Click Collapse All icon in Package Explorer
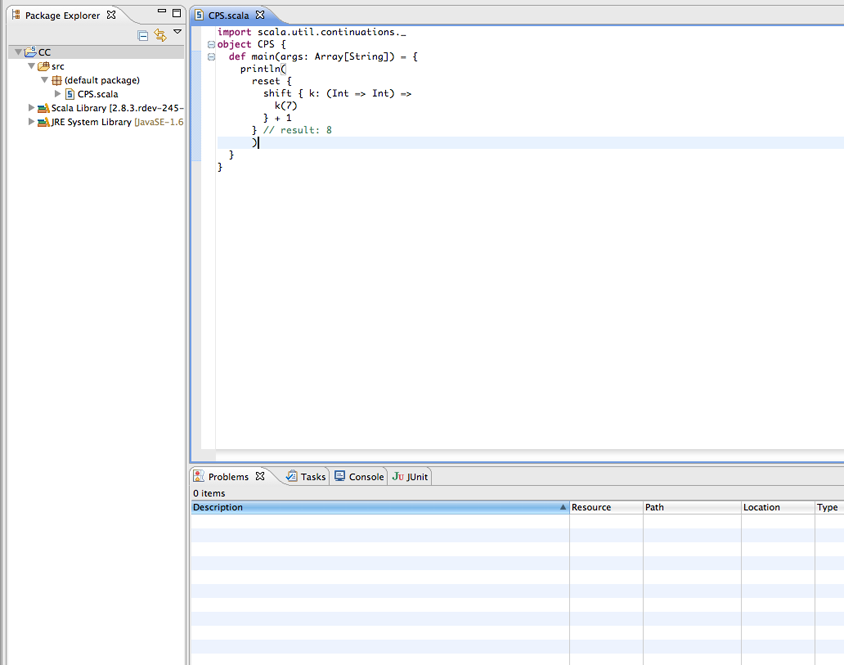The height and width of the screenshot is (665, 844). (143, 35)
